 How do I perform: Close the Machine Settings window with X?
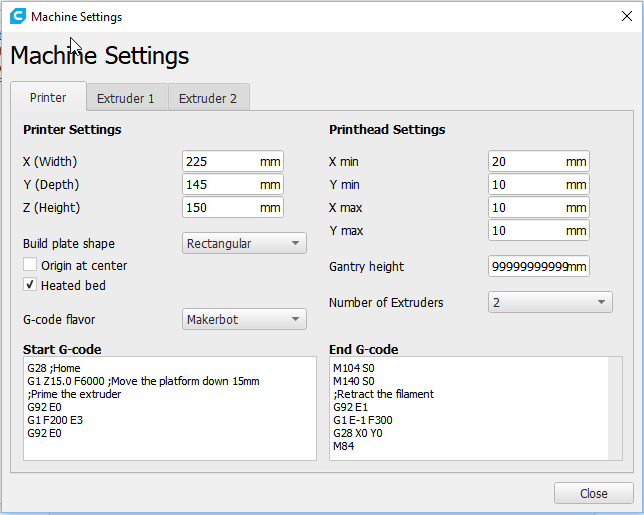tap(627, 16)
